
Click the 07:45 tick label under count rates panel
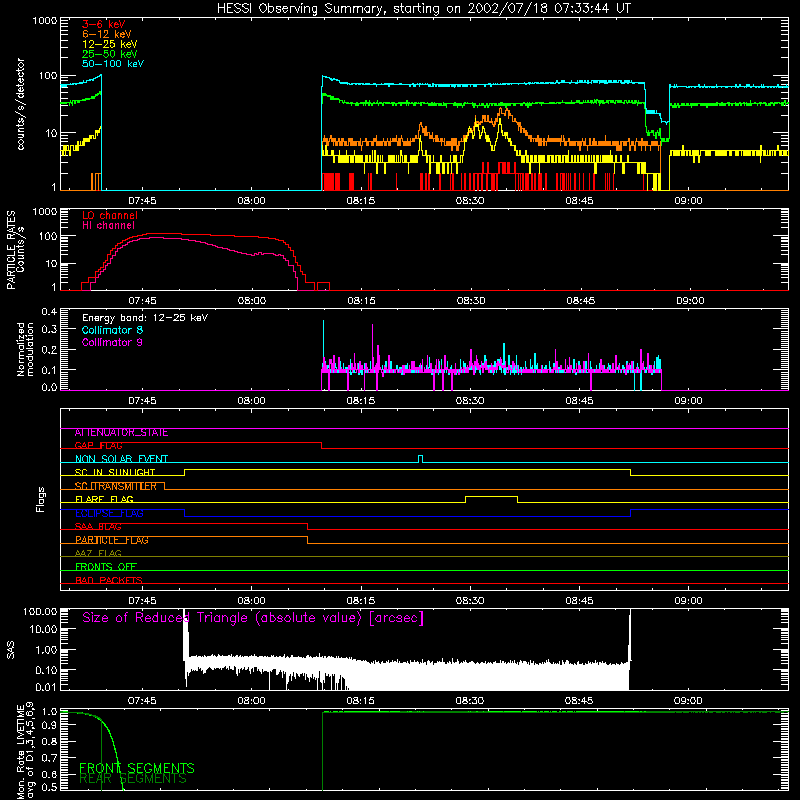142,201
